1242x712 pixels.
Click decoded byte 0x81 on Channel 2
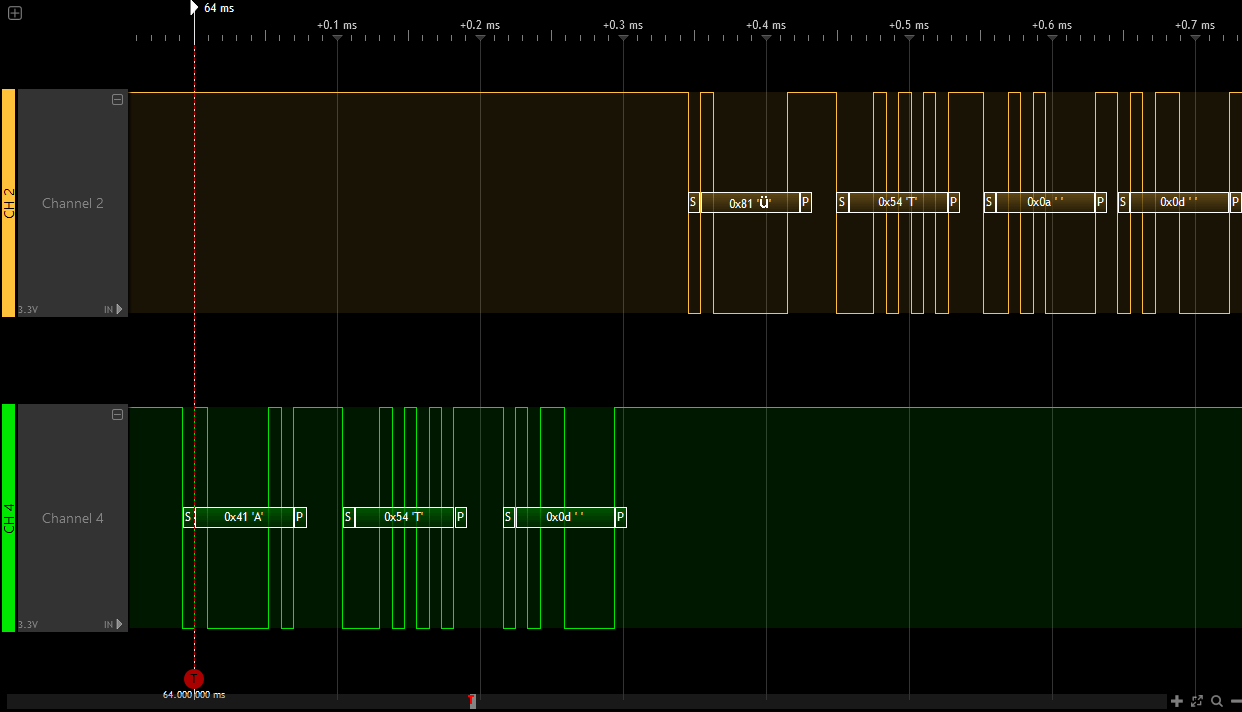pos(750,203)
